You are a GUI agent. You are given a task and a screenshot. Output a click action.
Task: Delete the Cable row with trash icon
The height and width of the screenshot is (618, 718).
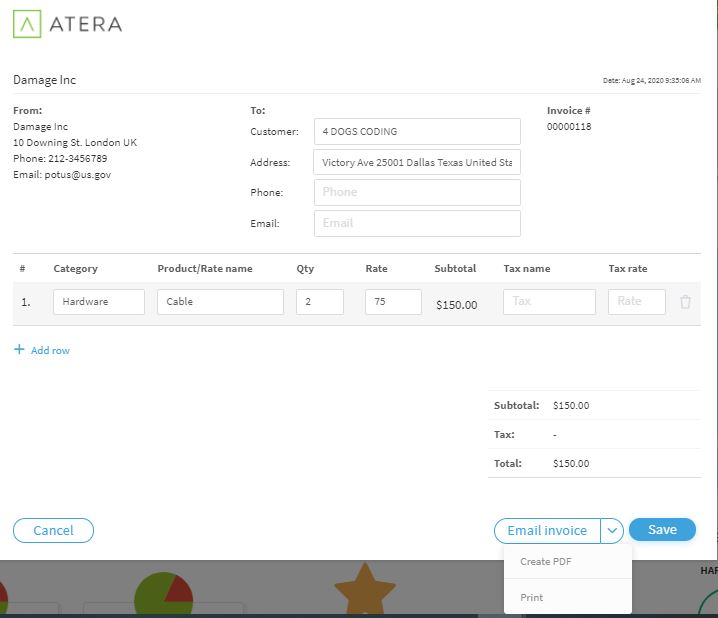click(x=685, y=302)
